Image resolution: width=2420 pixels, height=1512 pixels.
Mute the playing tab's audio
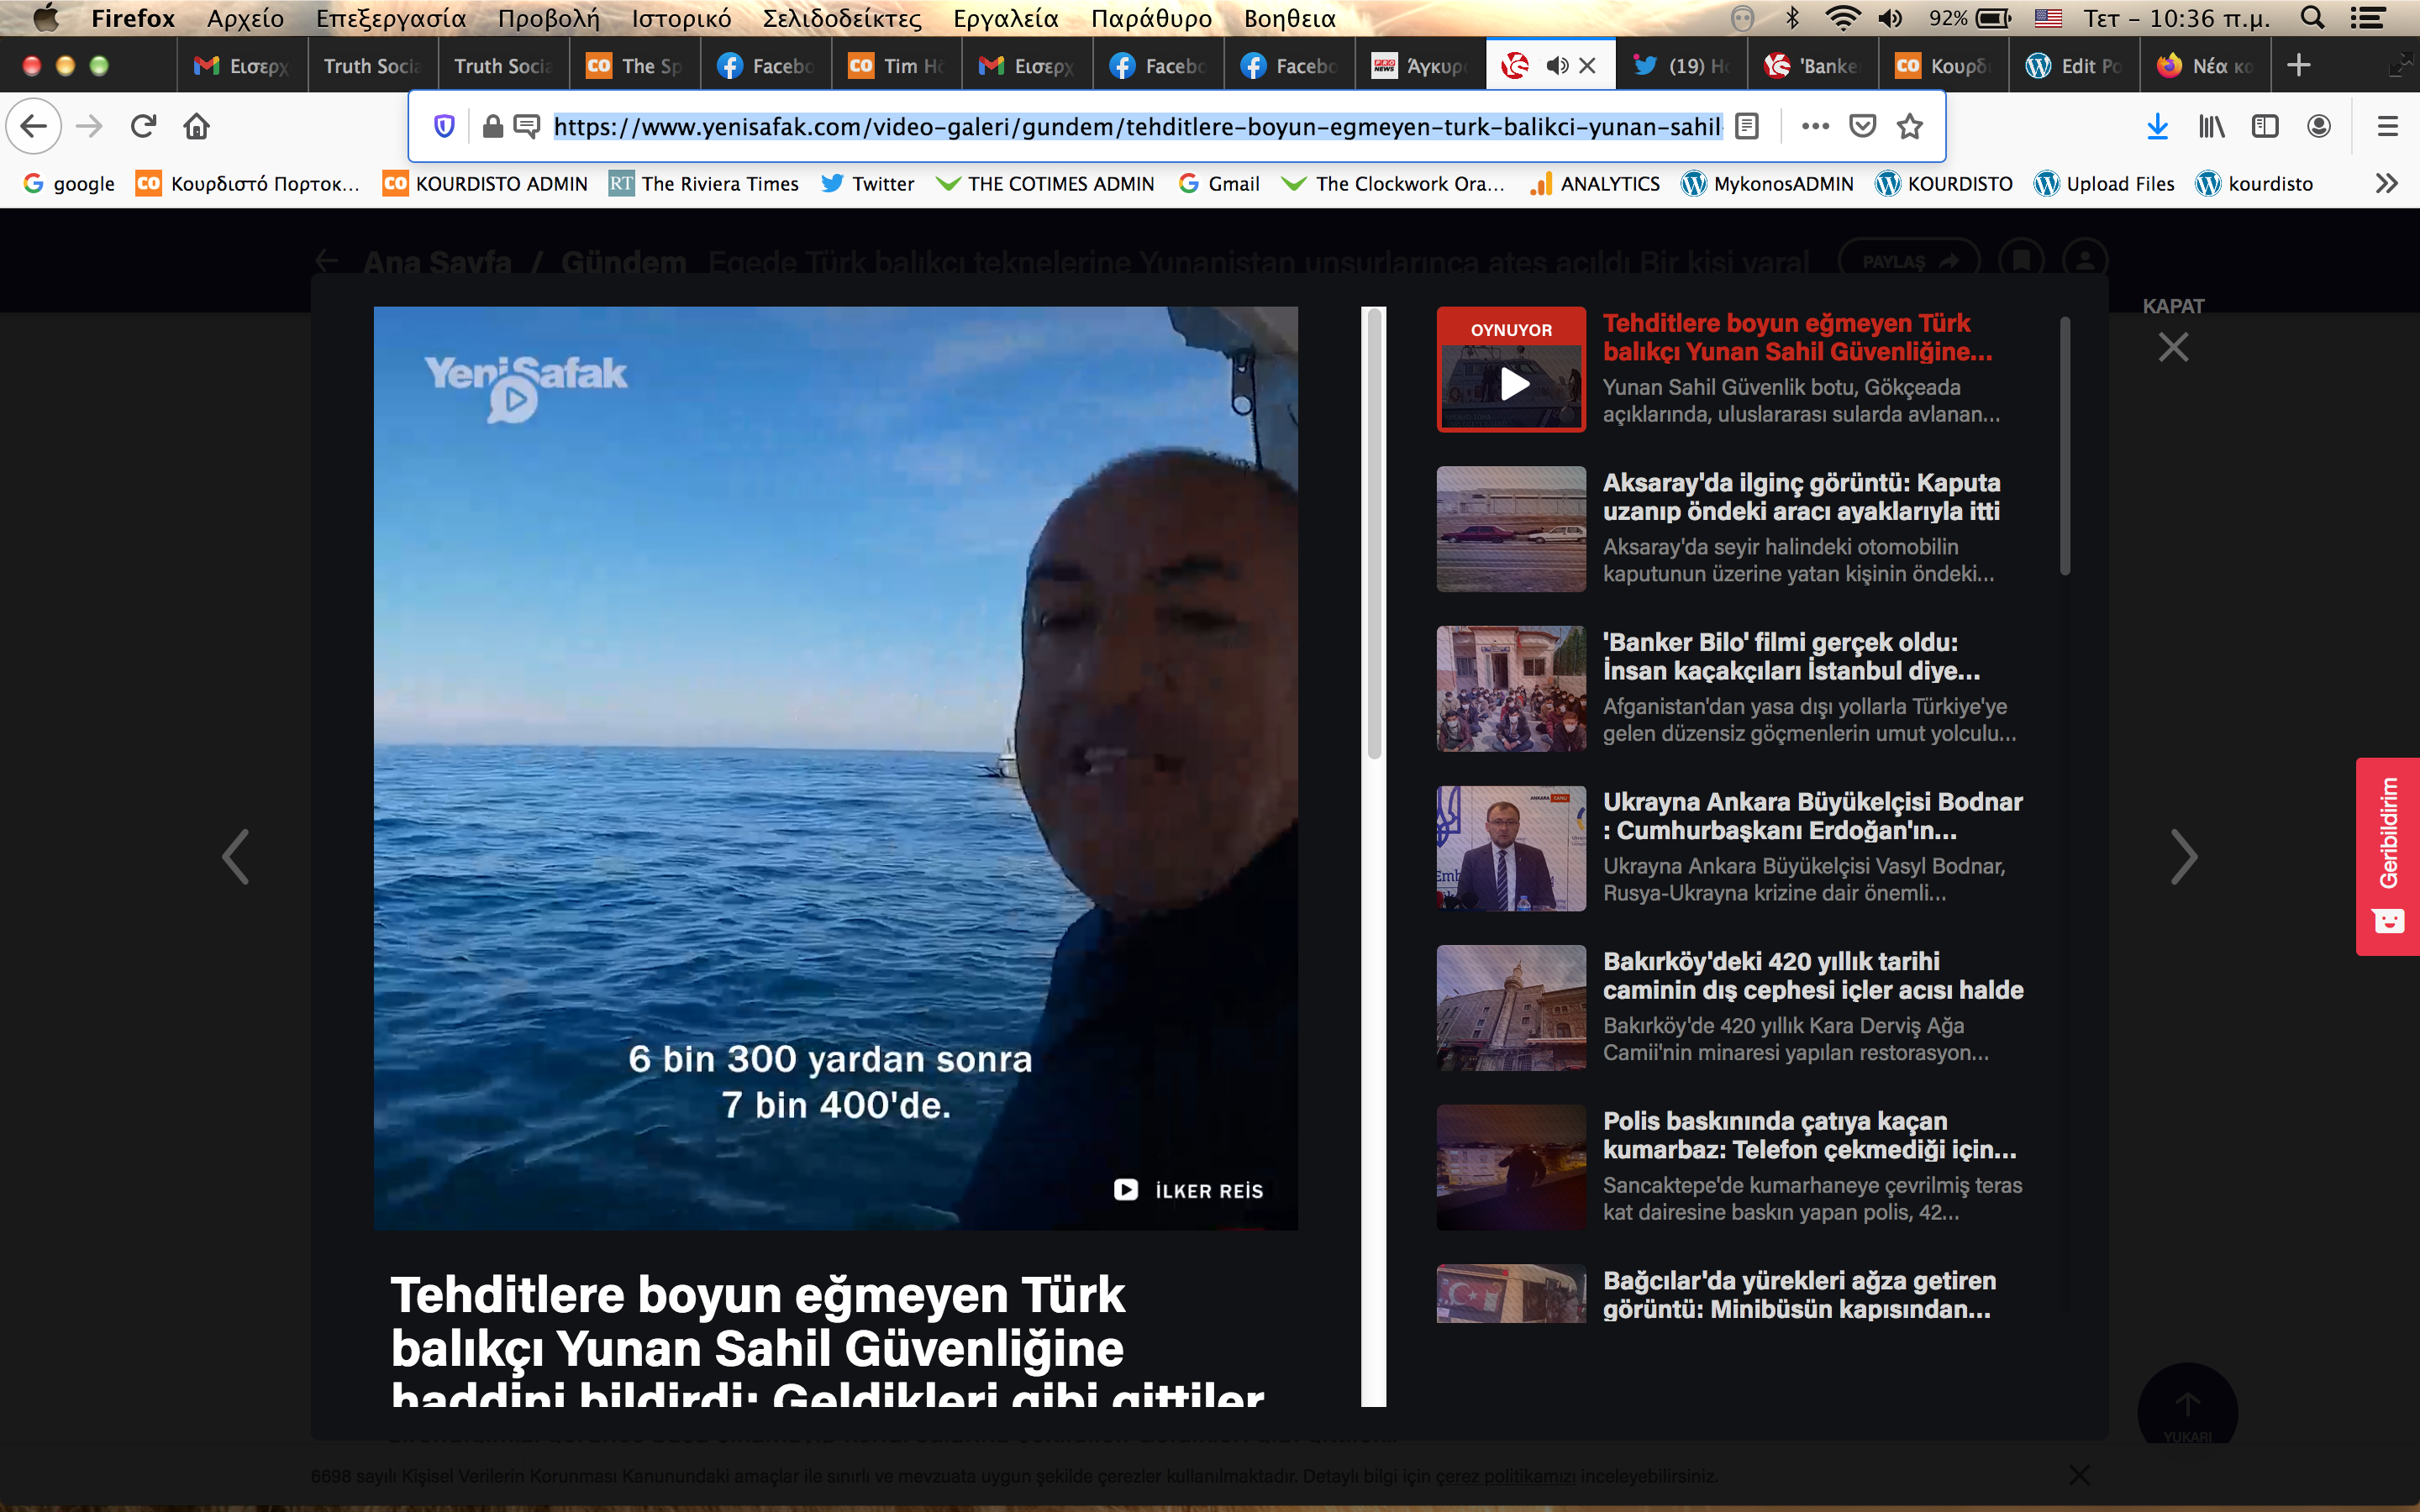tap(1557, 66)
